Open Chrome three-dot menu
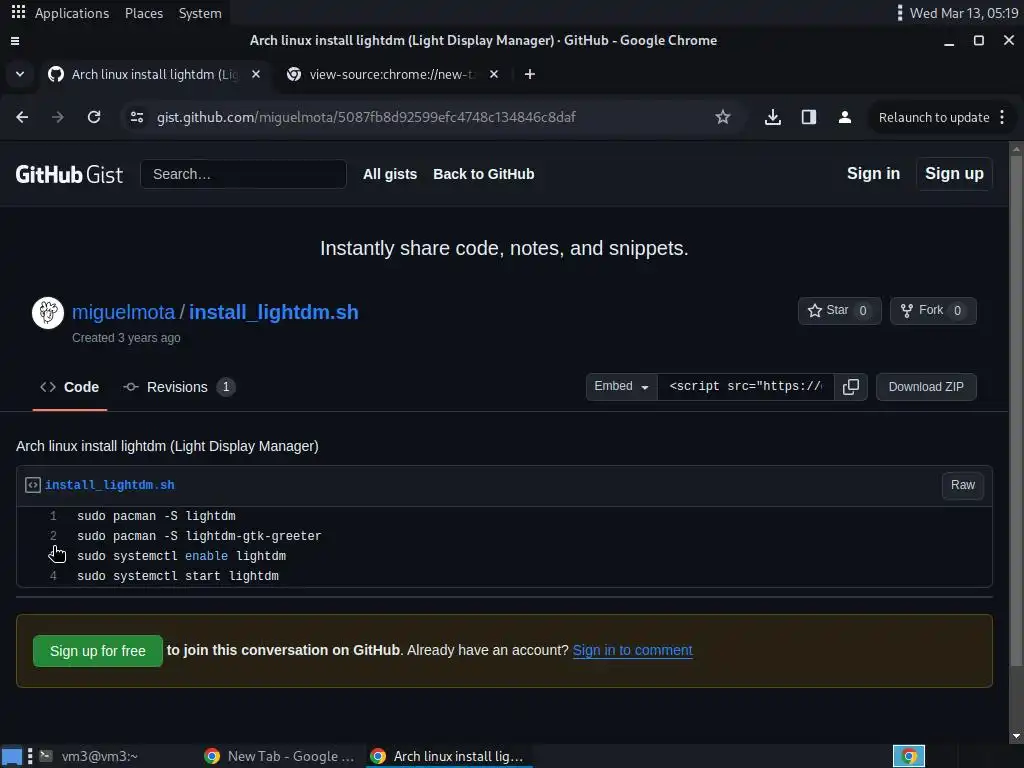This screenshot has width=1024, height=768. coord(1002,118)
